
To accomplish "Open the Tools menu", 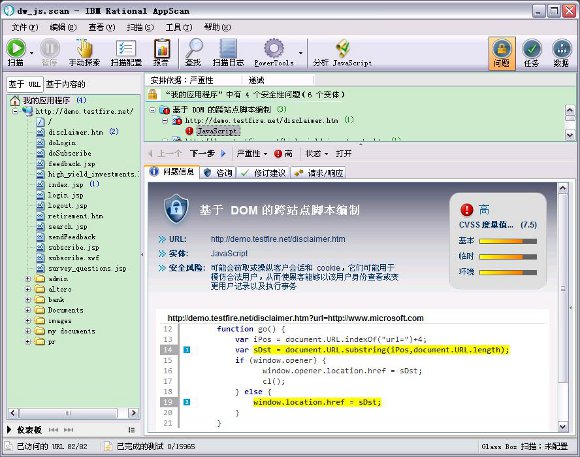I will point(179,27).
